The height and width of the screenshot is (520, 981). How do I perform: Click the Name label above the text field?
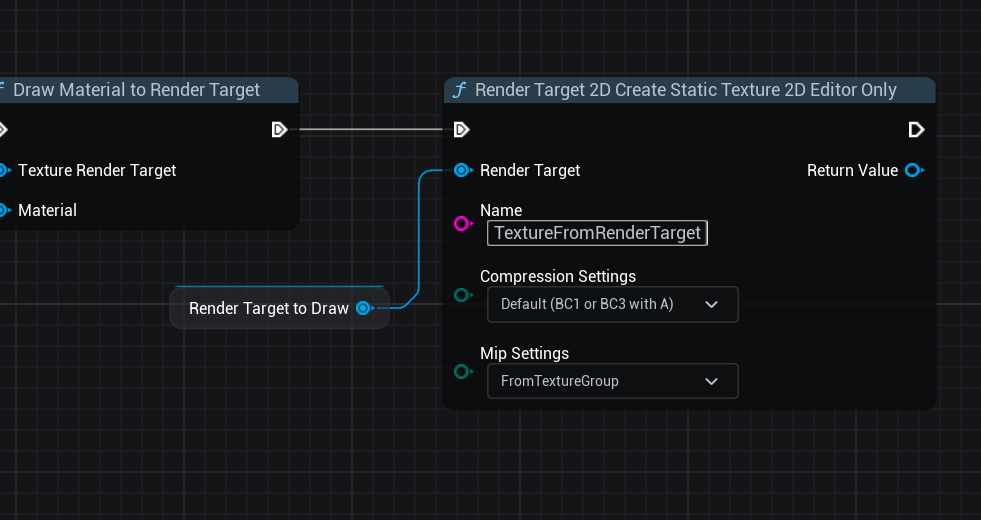click(x=501, y=210)
